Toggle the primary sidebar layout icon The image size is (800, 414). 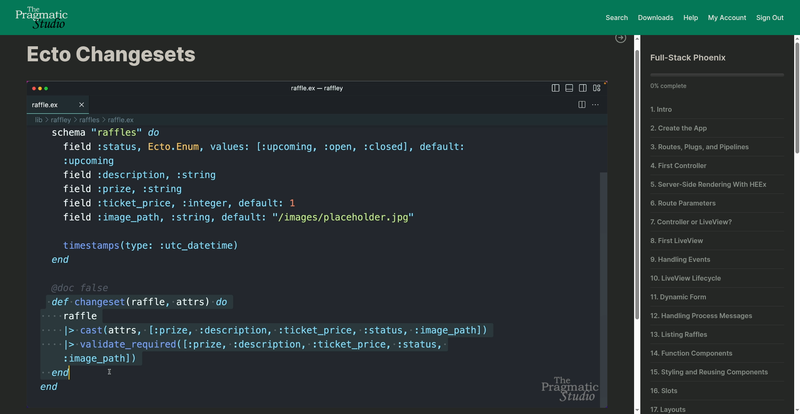click(x=556, y=88)
